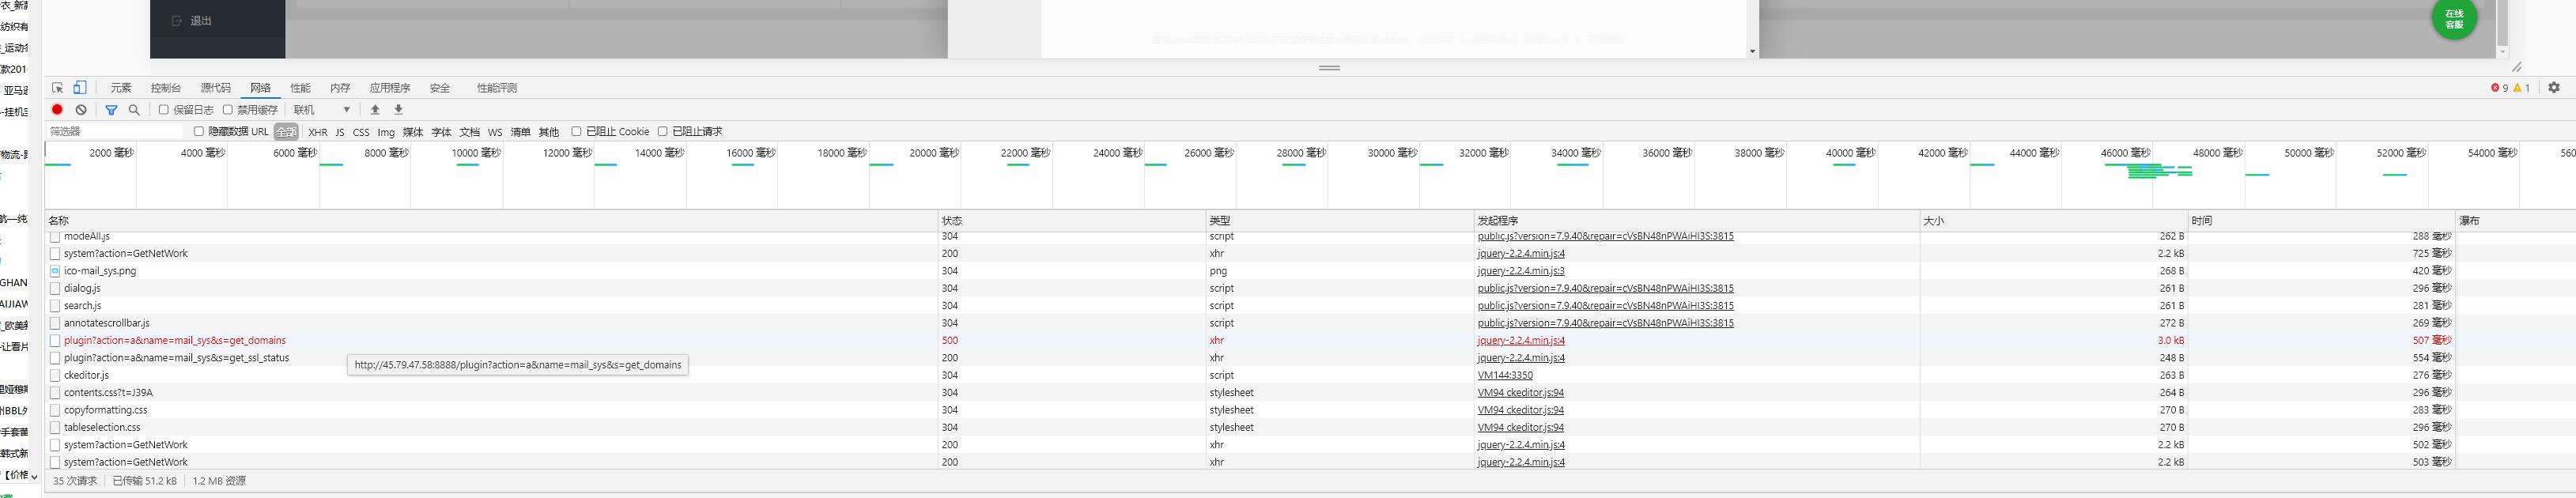
Task: Check the 隐藏数据 URL option
Action: coord(198,131)
